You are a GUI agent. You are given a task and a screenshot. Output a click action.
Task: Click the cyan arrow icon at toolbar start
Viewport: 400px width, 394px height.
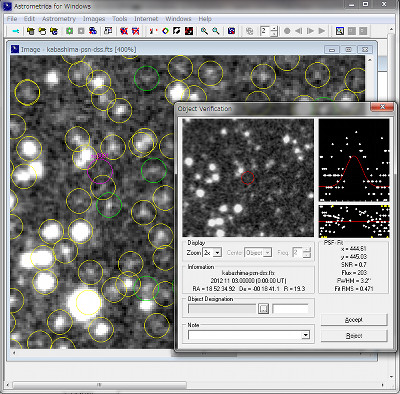point(15,31)
